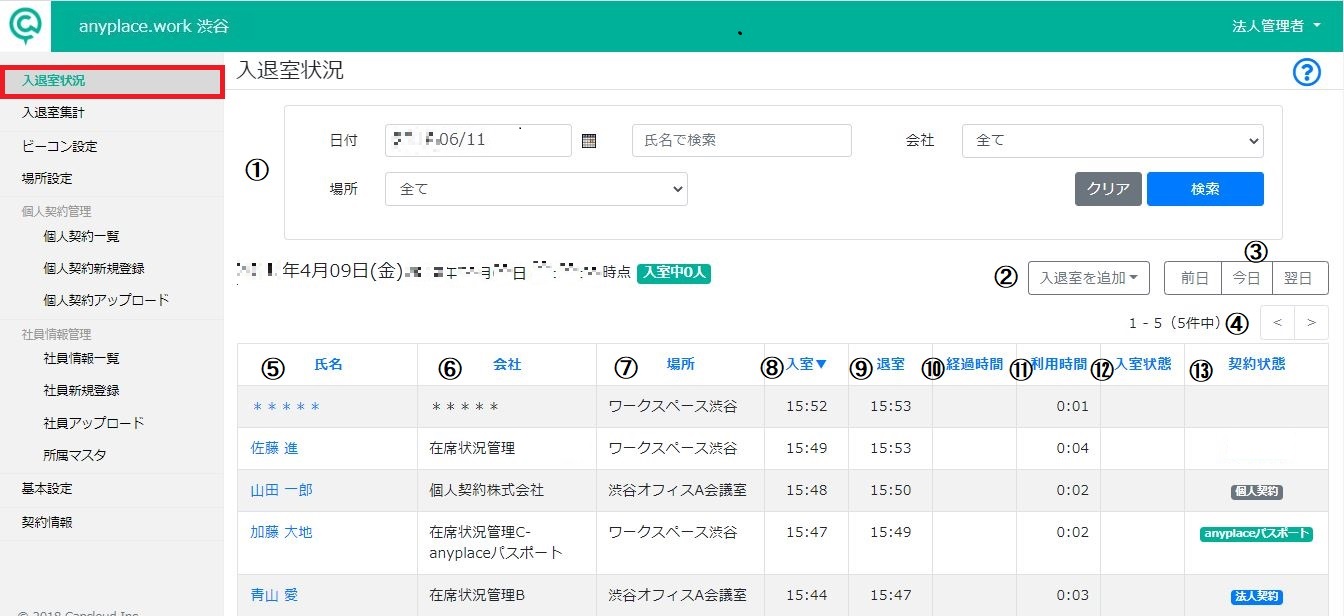Viewport: 1344px width, 616px height.
Task: Open 社員アップロード in the sidebar
Action: [94, 423]
